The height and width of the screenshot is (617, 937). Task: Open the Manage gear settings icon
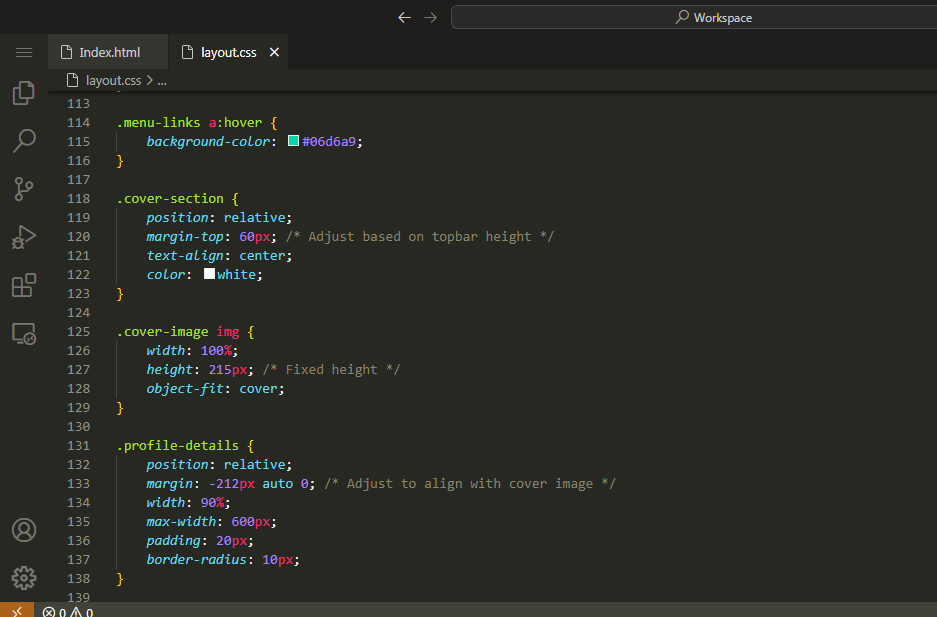[24, 578]
